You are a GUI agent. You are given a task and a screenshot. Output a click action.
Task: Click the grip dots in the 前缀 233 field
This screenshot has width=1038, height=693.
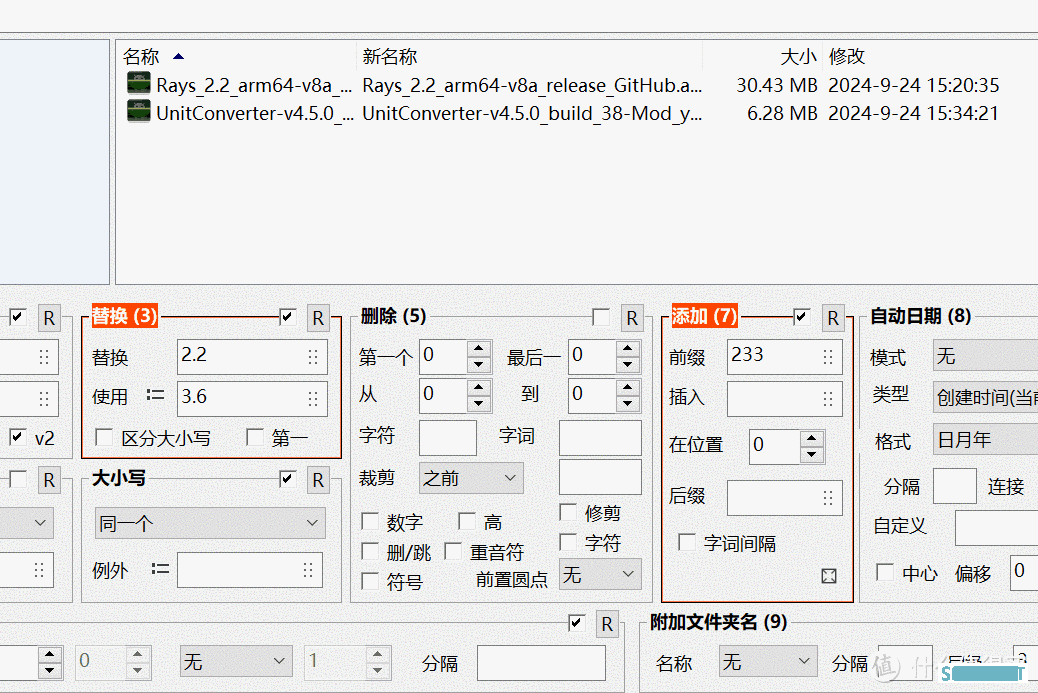coord(827,357)
